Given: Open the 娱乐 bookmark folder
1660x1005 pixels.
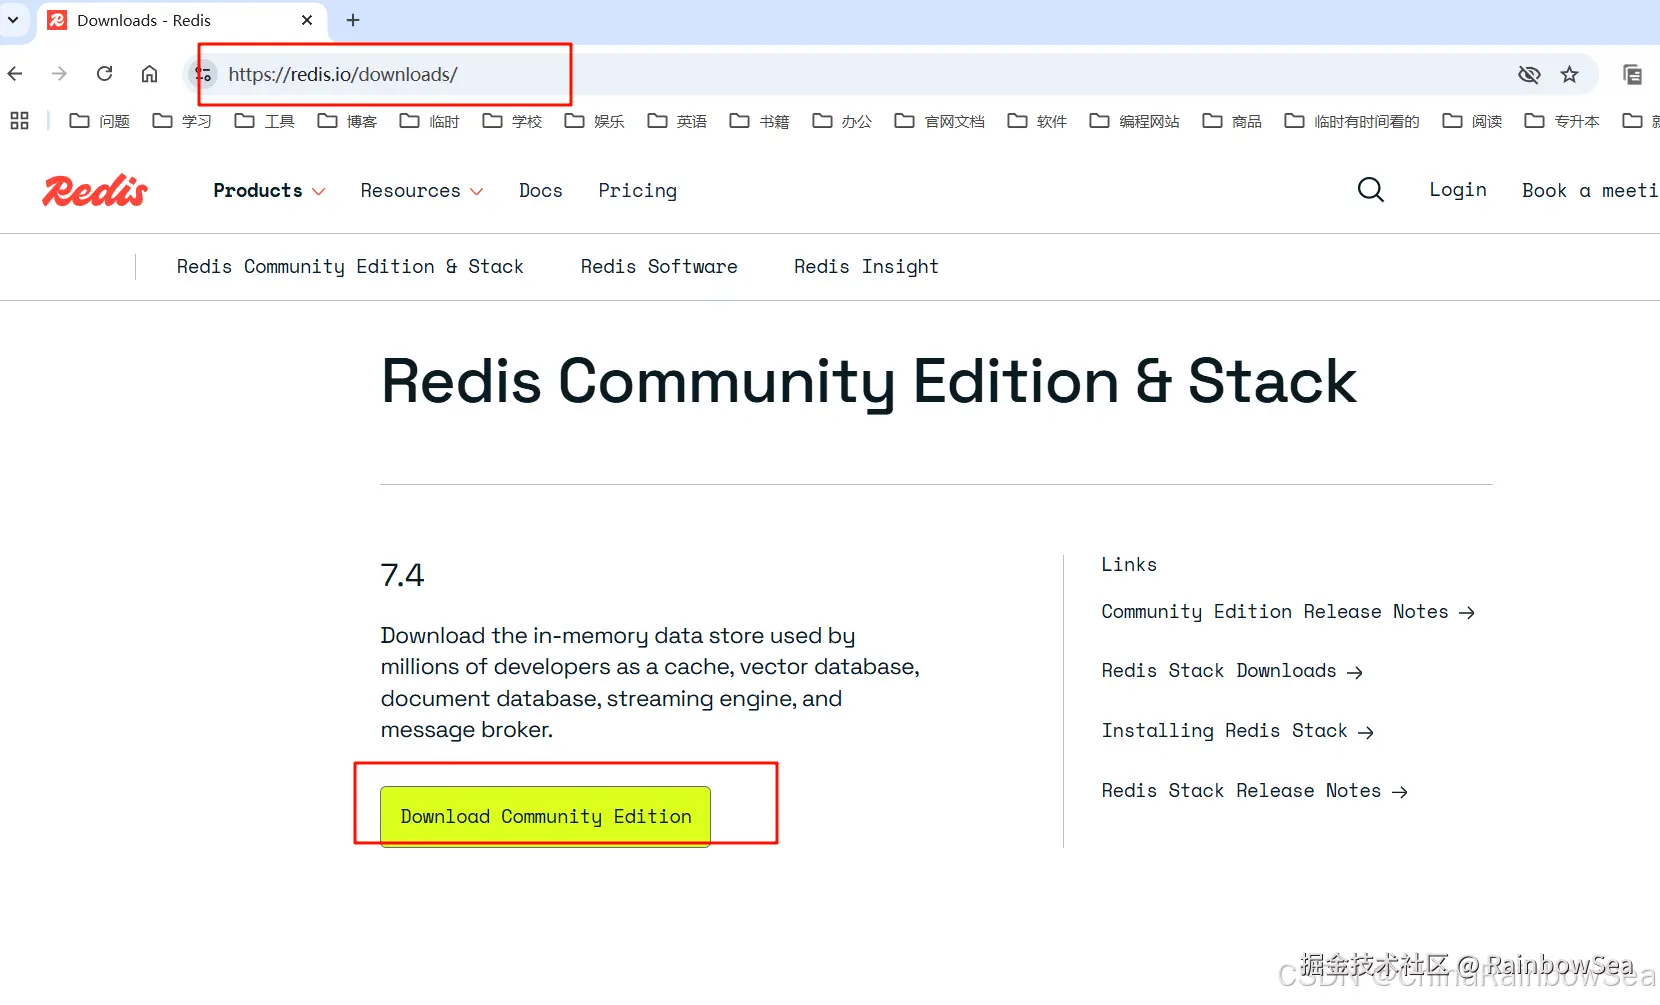Looking at the screenshot, I should coord(595,121).
